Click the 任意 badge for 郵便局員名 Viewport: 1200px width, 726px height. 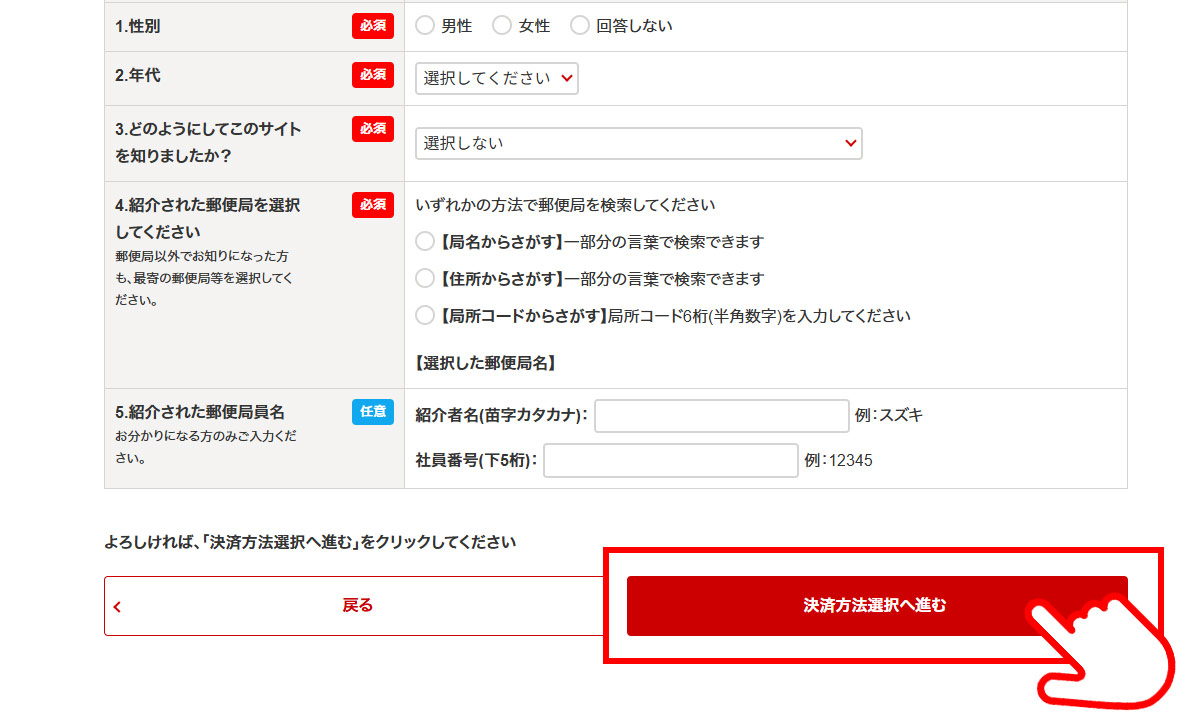click(373, 411)
